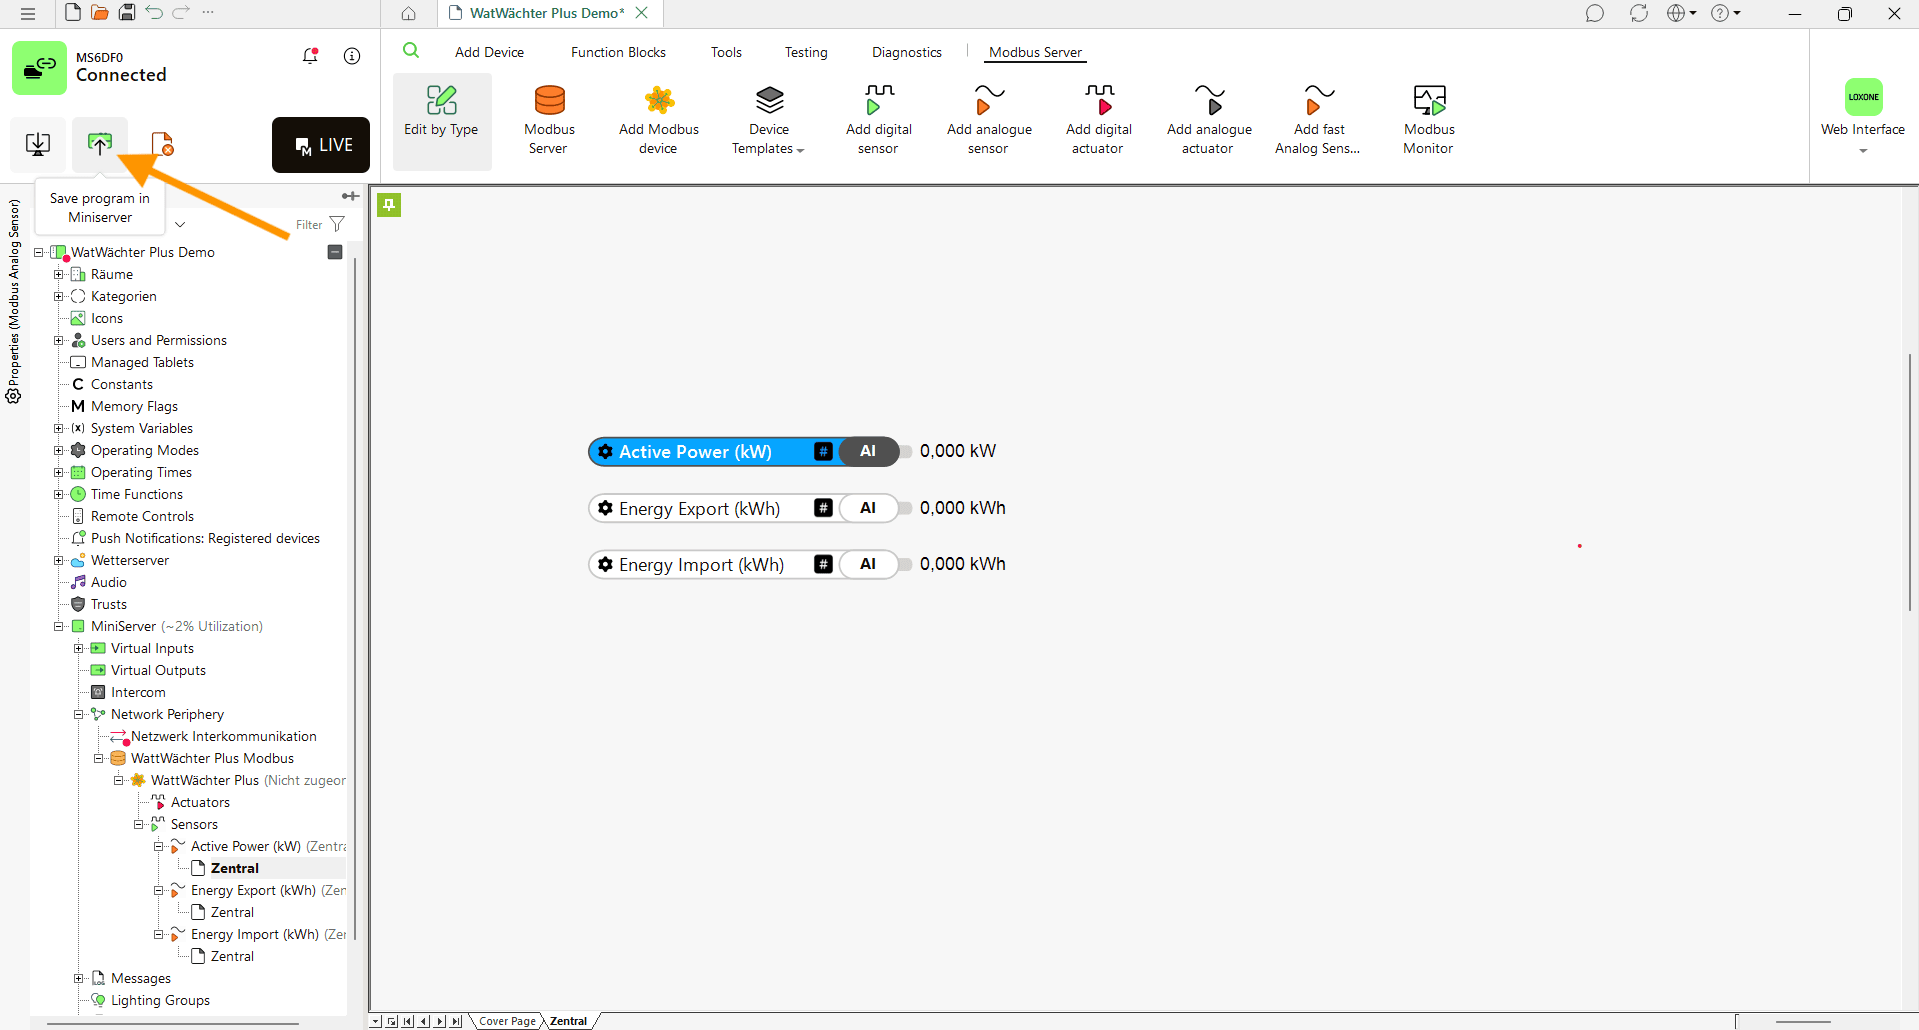Go to the home start page
Image resolution: width=1919 pixels, height=1030 pixels.
(x=409, y=13)
